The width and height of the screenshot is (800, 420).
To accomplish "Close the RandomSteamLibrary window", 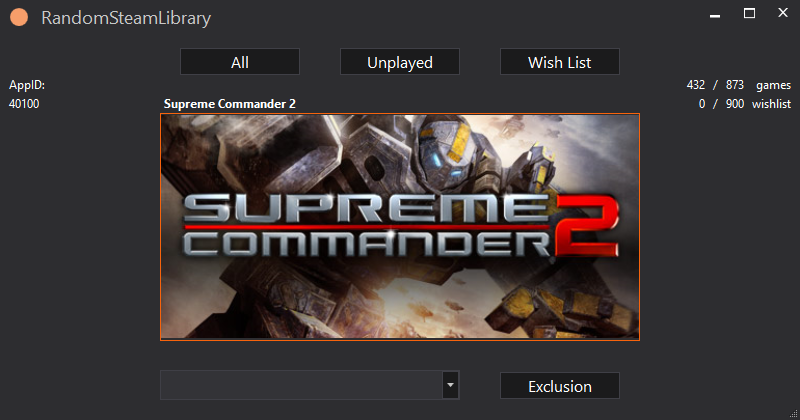I will pyautogui.click(x=782, y=14).
